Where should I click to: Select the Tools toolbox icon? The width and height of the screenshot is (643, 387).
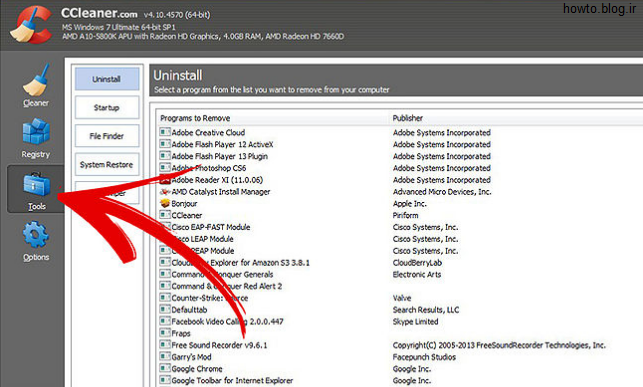coord(36,184)
